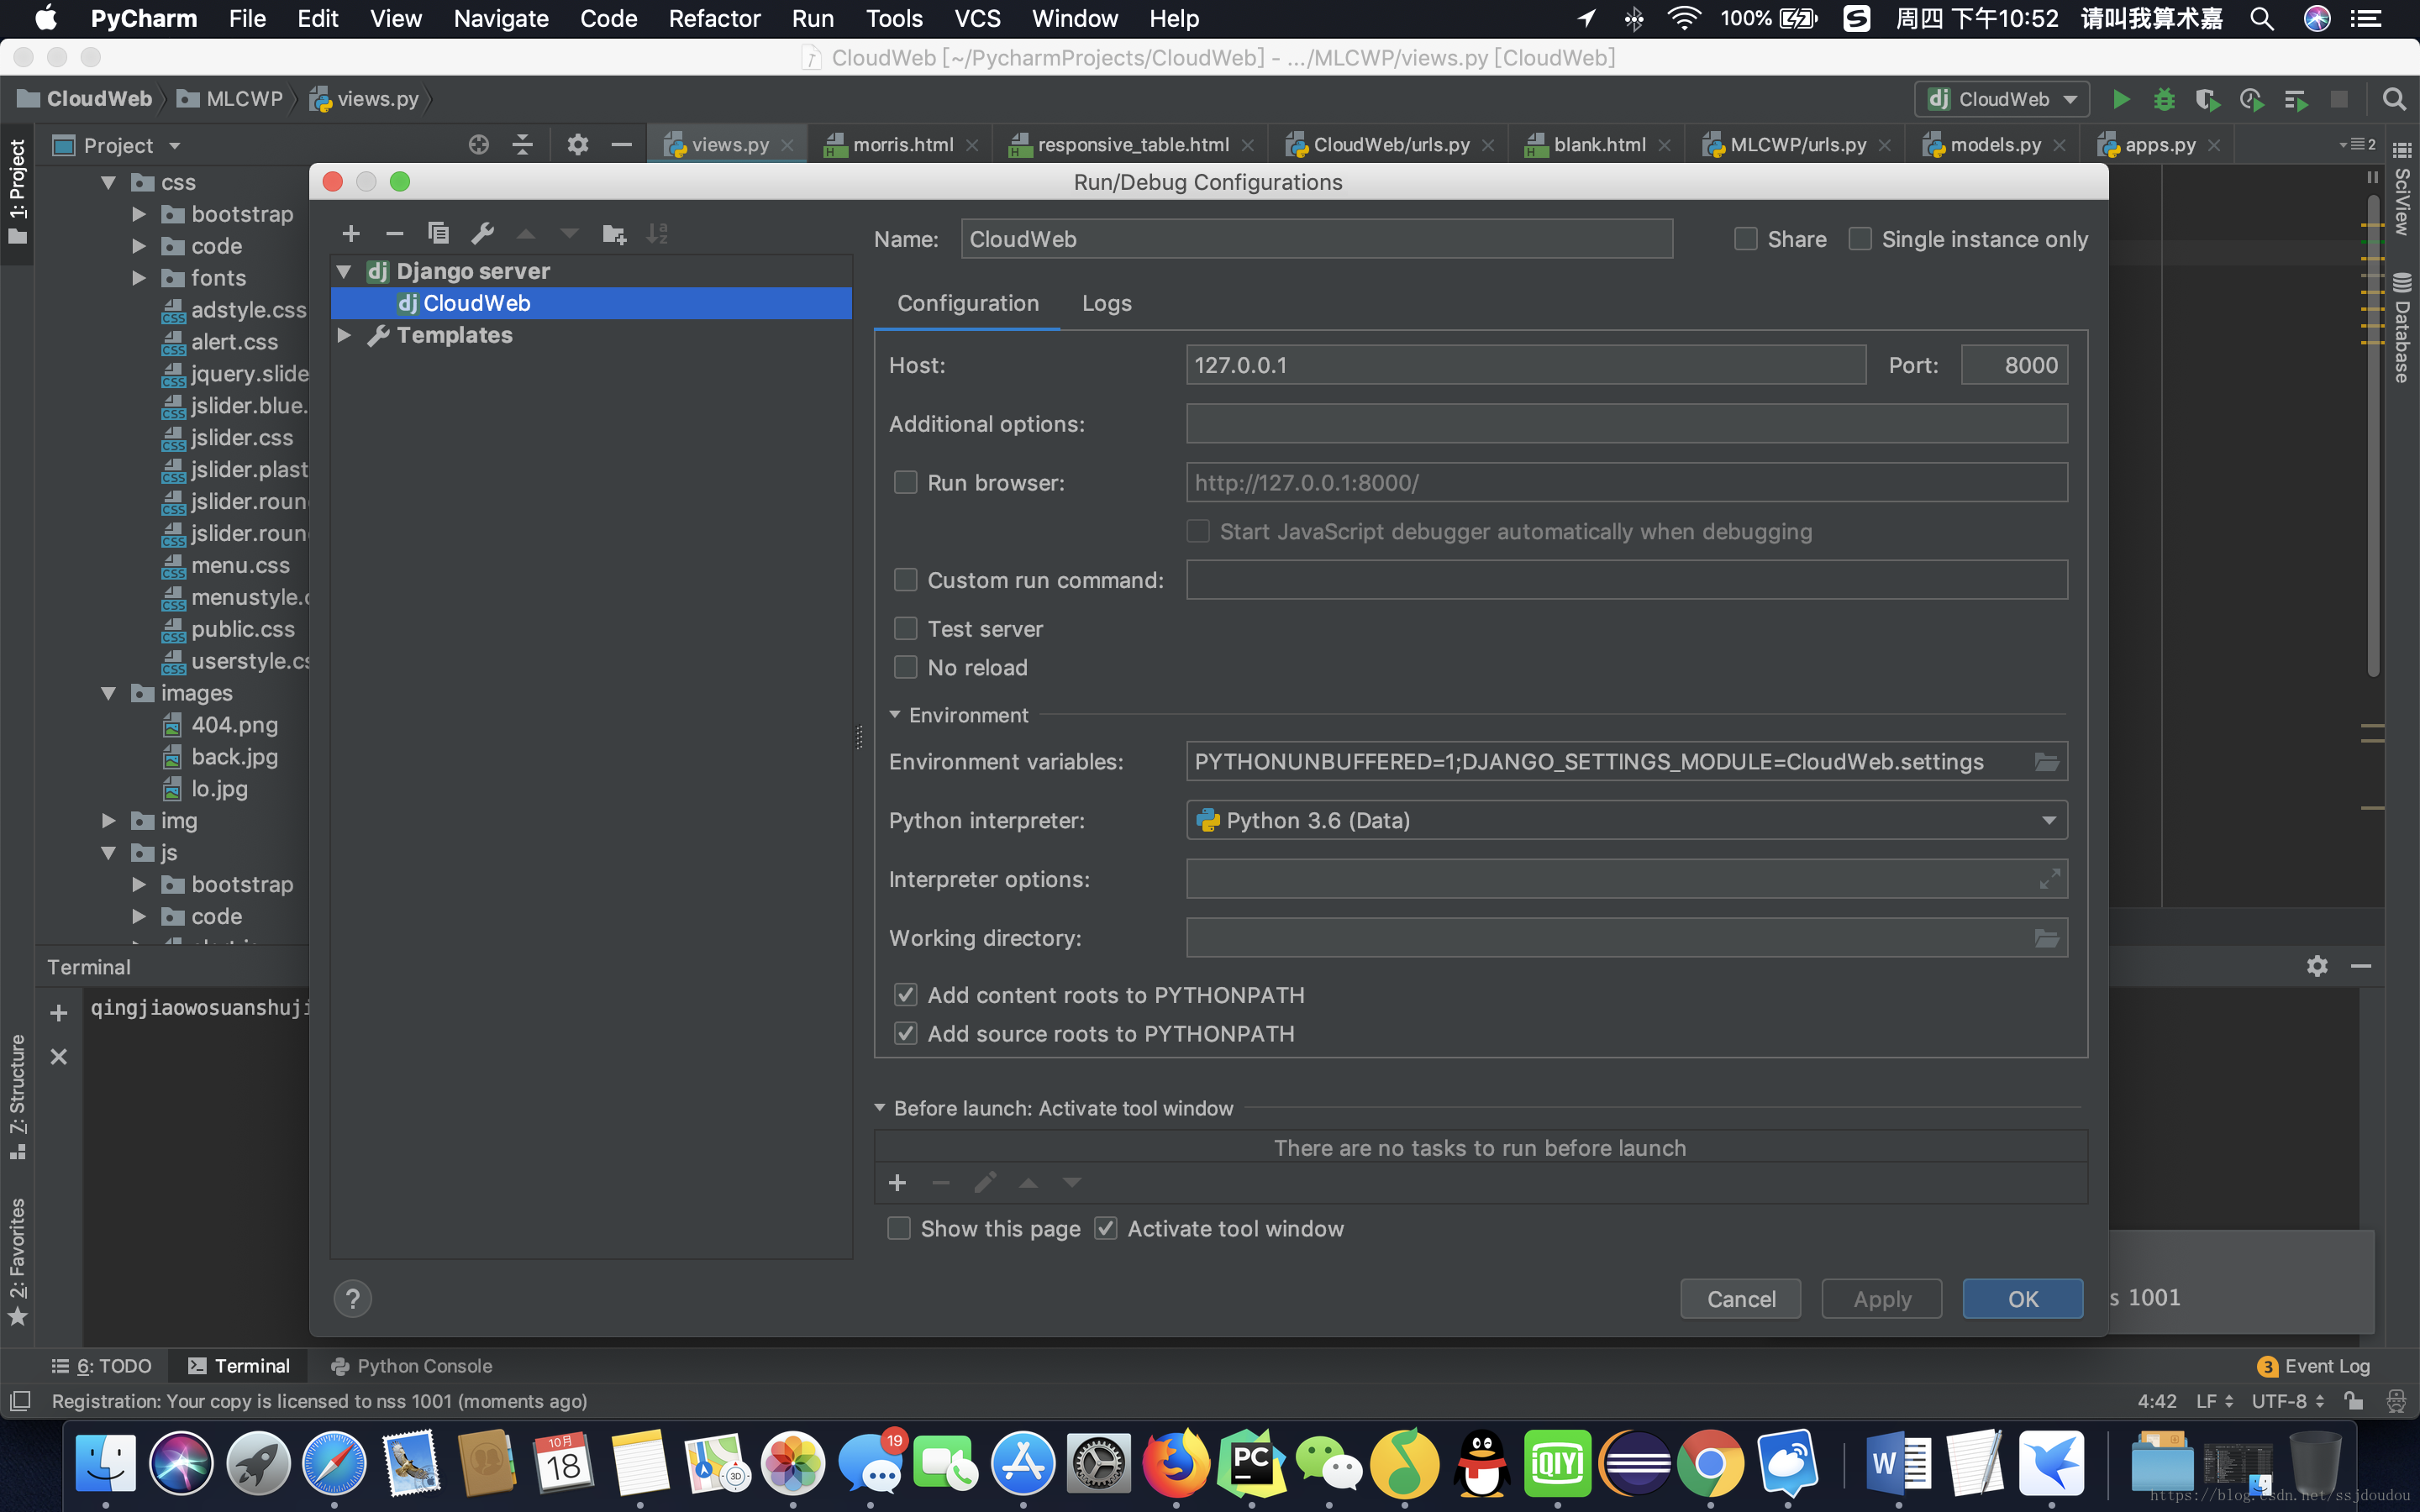Open Python Console tool tab
This screenshot has height=1512, width=2420.
[411, 1366]
